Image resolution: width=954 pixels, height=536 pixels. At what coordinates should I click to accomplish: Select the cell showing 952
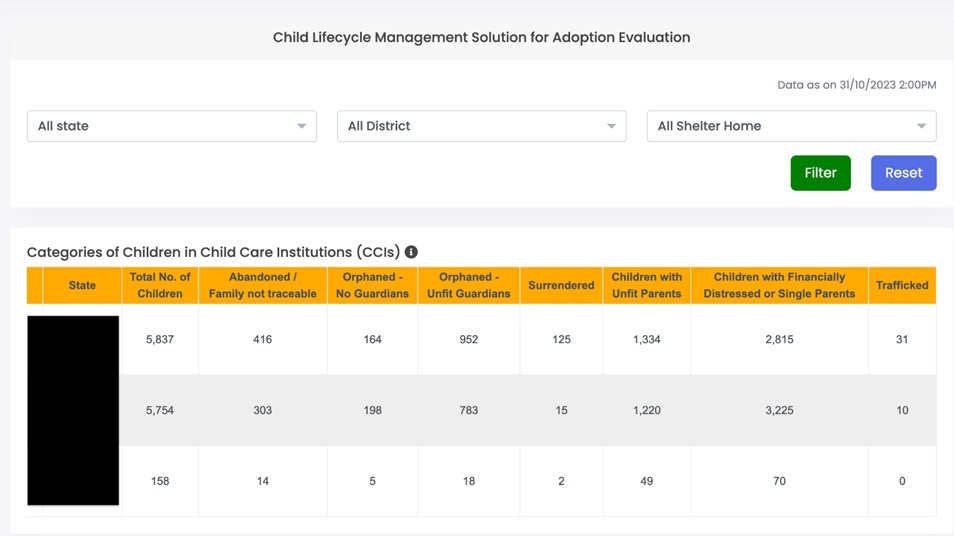[x=468, y=339]
